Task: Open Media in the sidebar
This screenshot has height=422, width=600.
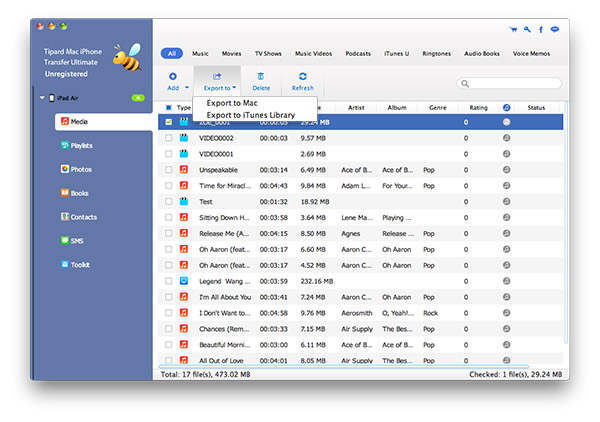Action: tap(103, 122)
